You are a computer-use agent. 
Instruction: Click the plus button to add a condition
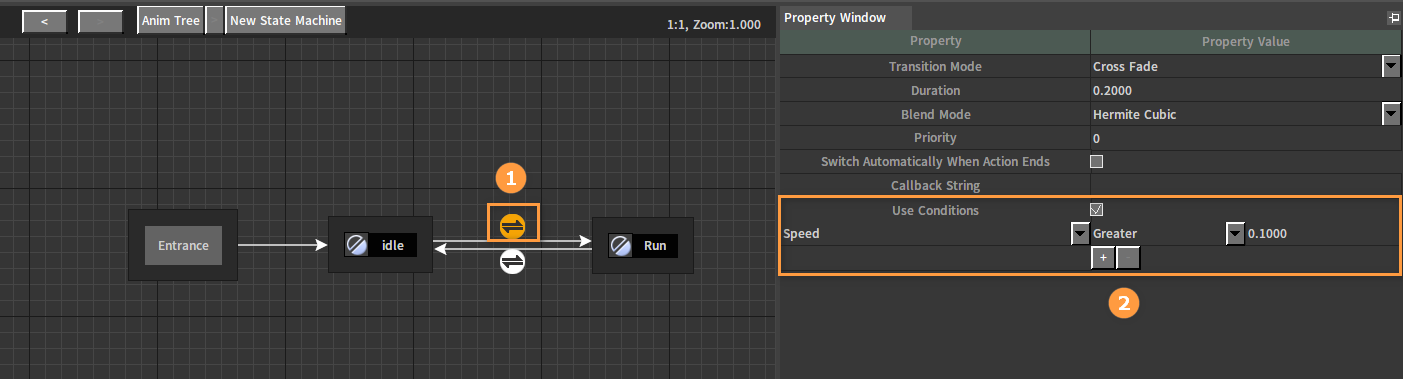[1102, 258]
